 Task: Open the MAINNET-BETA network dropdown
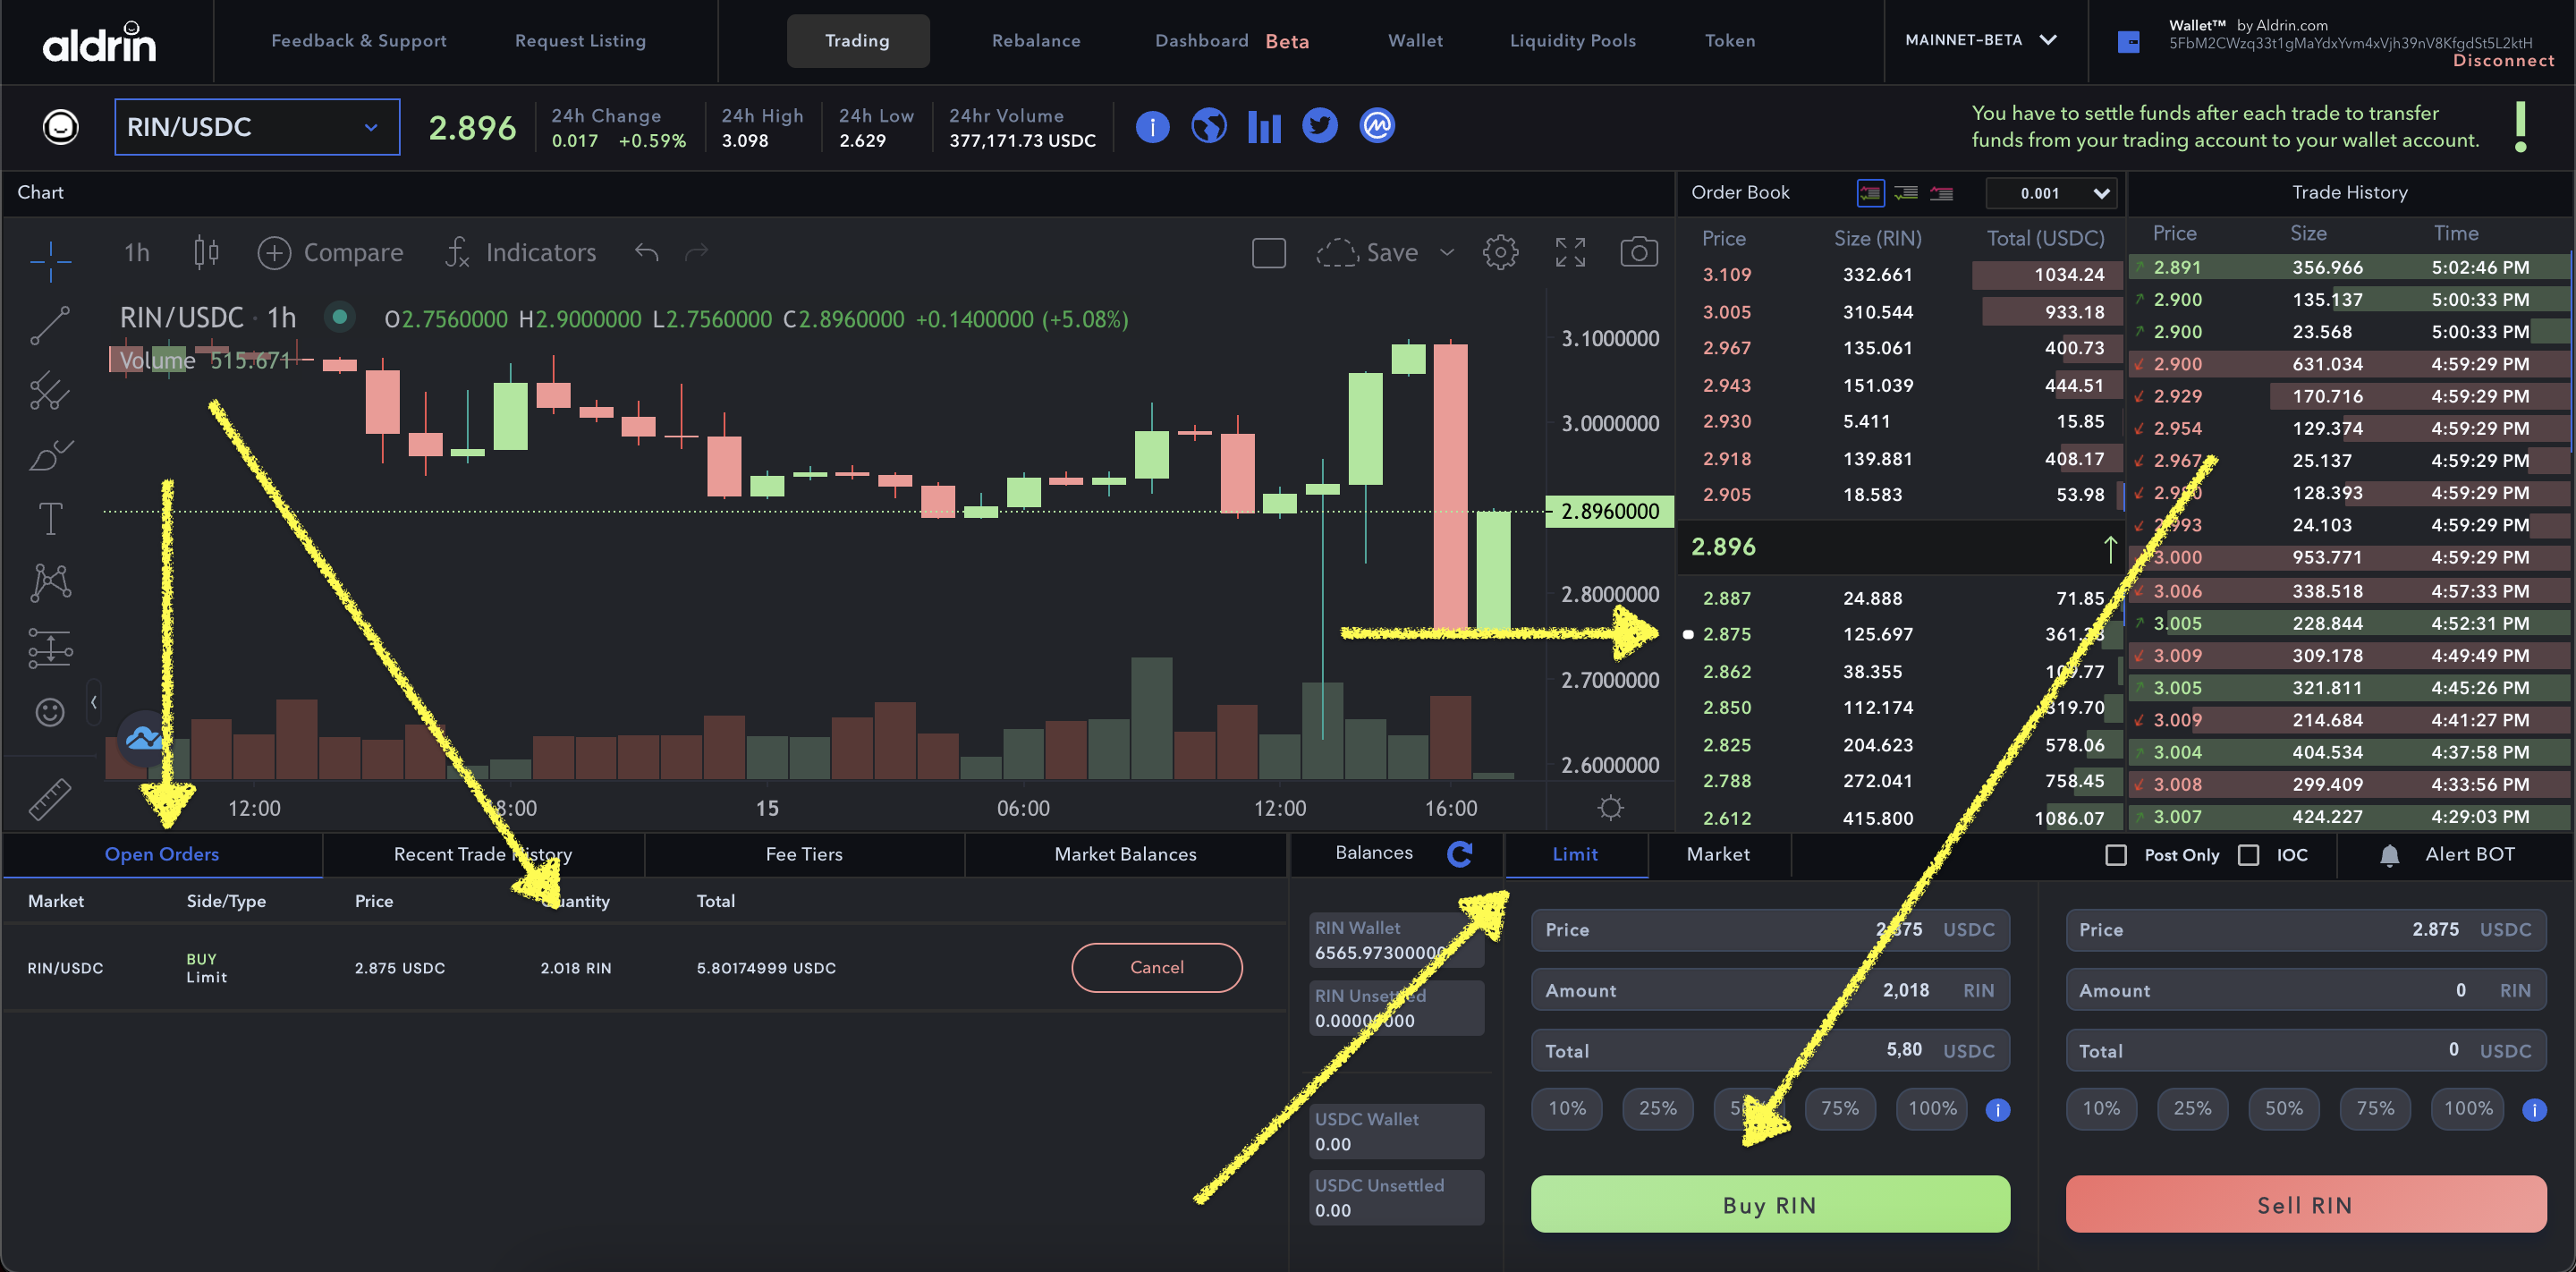click(x=1980, y=40)
